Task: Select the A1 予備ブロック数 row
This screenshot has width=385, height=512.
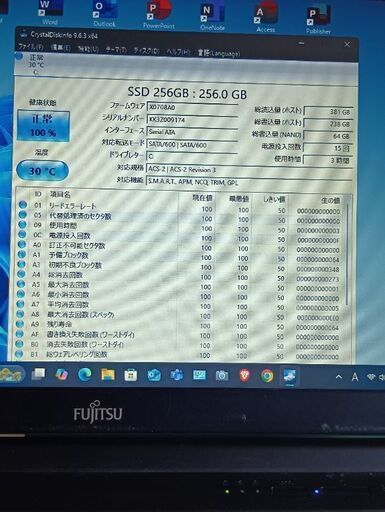Action: pos(180,256)
